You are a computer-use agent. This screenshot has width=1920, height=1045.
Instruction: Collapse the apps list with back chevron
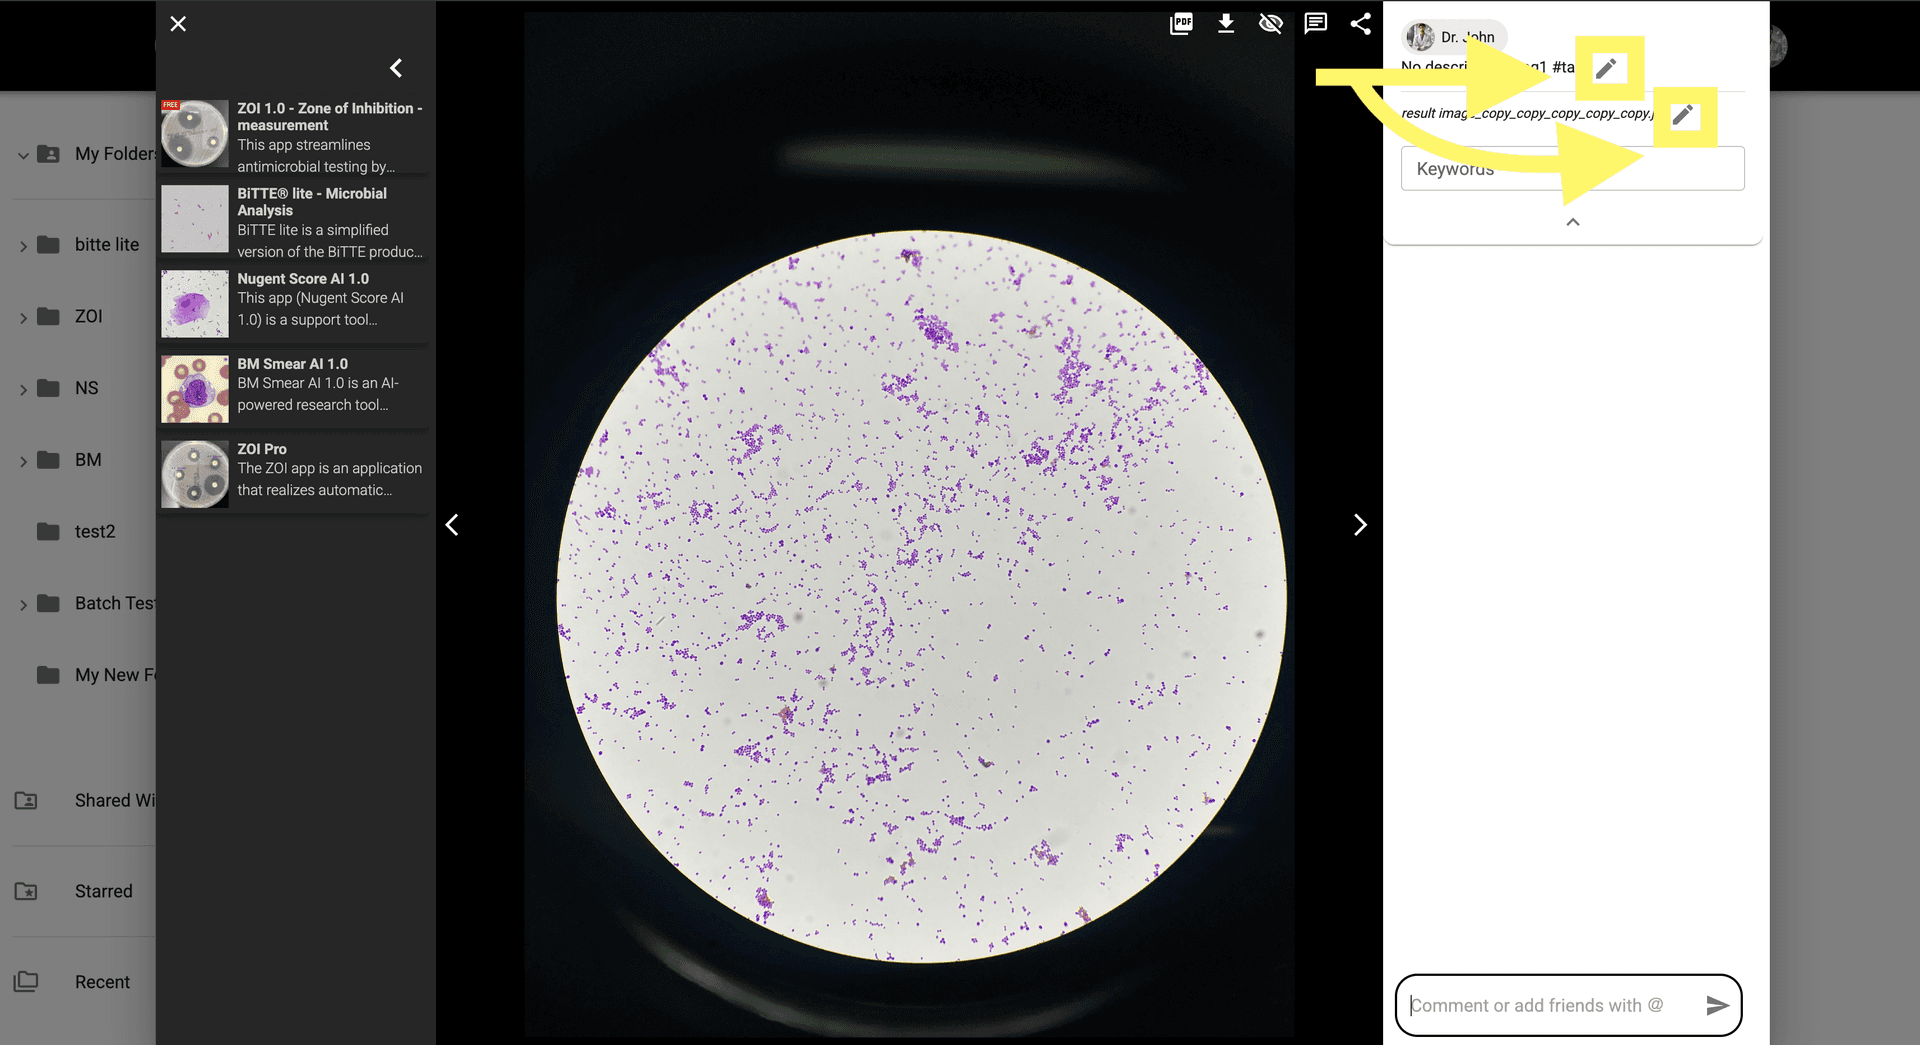396,68
